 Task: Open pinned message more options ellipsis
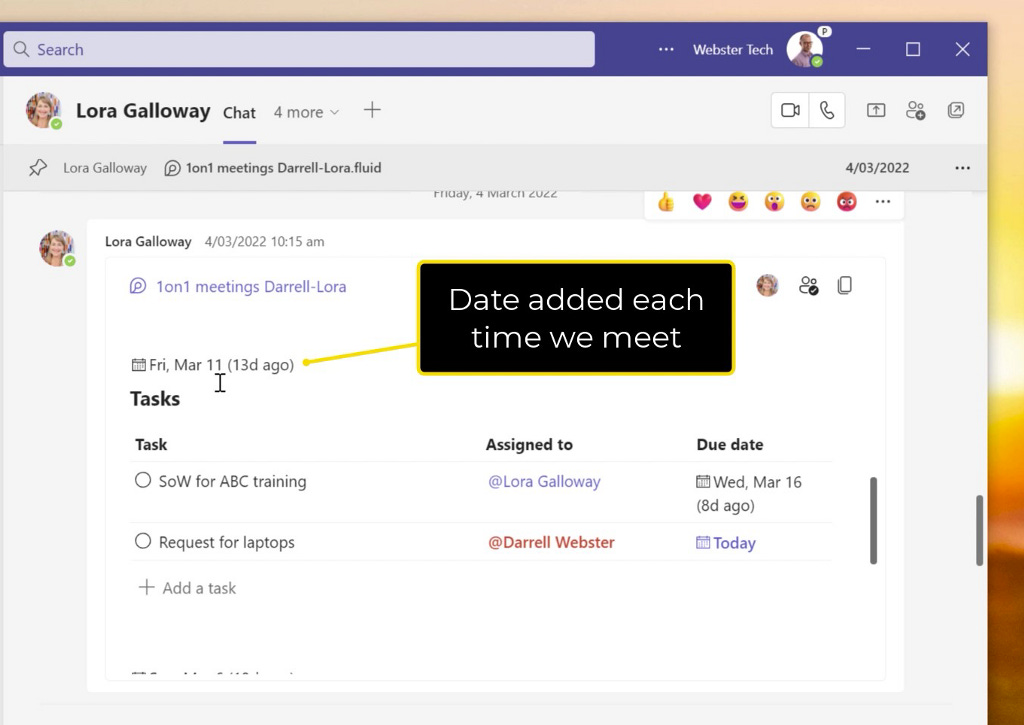[x=963, y=168]
